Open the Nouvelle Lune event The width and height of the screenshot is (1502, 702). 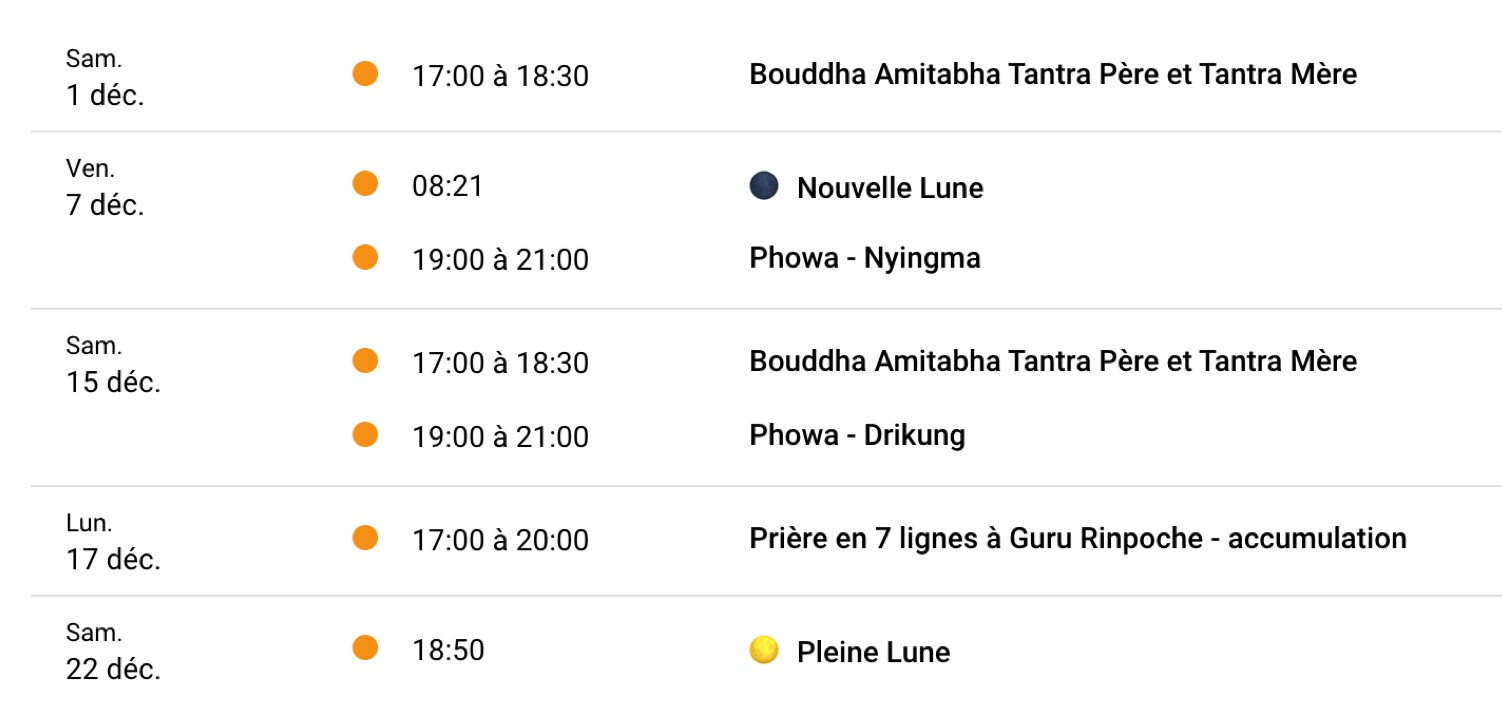pyautogui.click(x=889, y=188)
